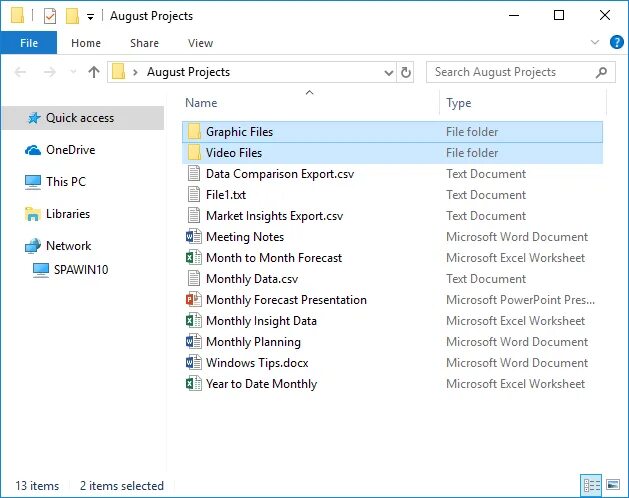Viewport: 629px width, 498px height.
Task: Switch to the View ribbon tab
Action: pos(200,43)
